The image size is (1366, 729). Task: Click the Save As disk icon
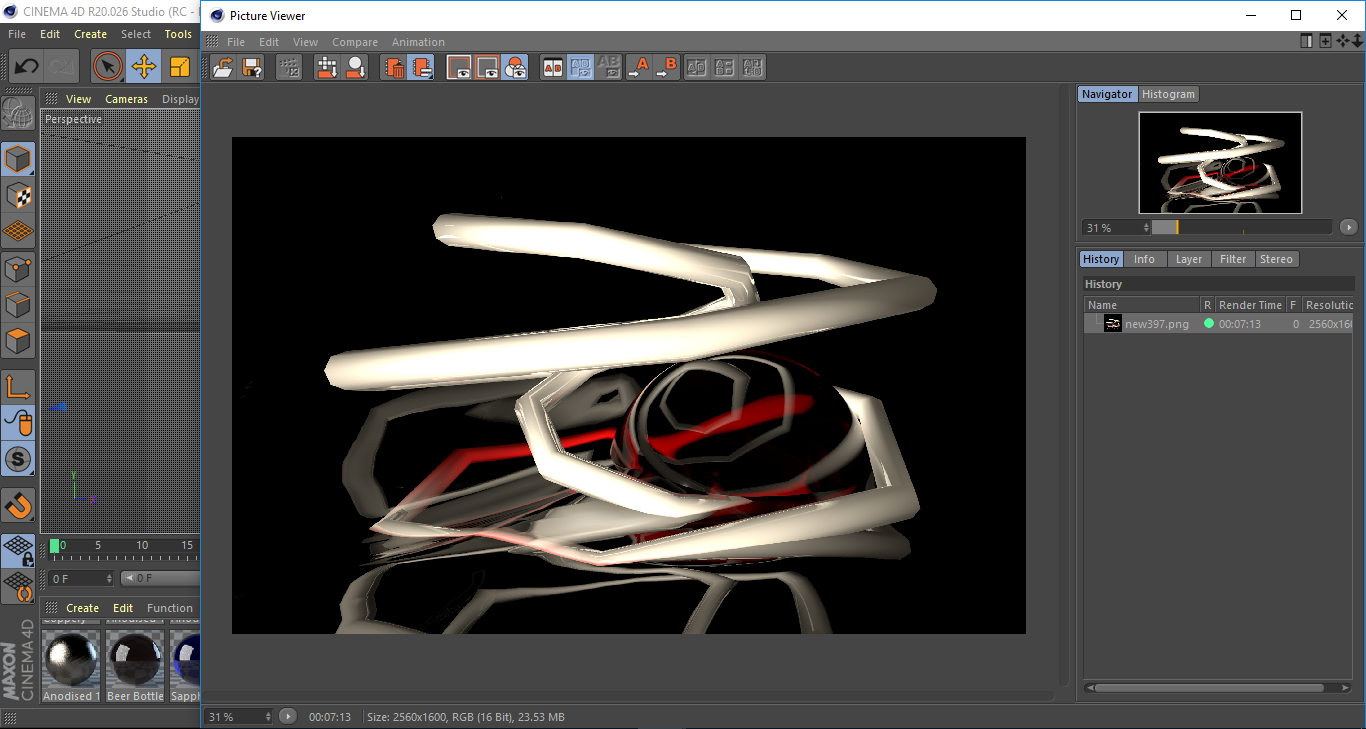(x=252, y=68)
